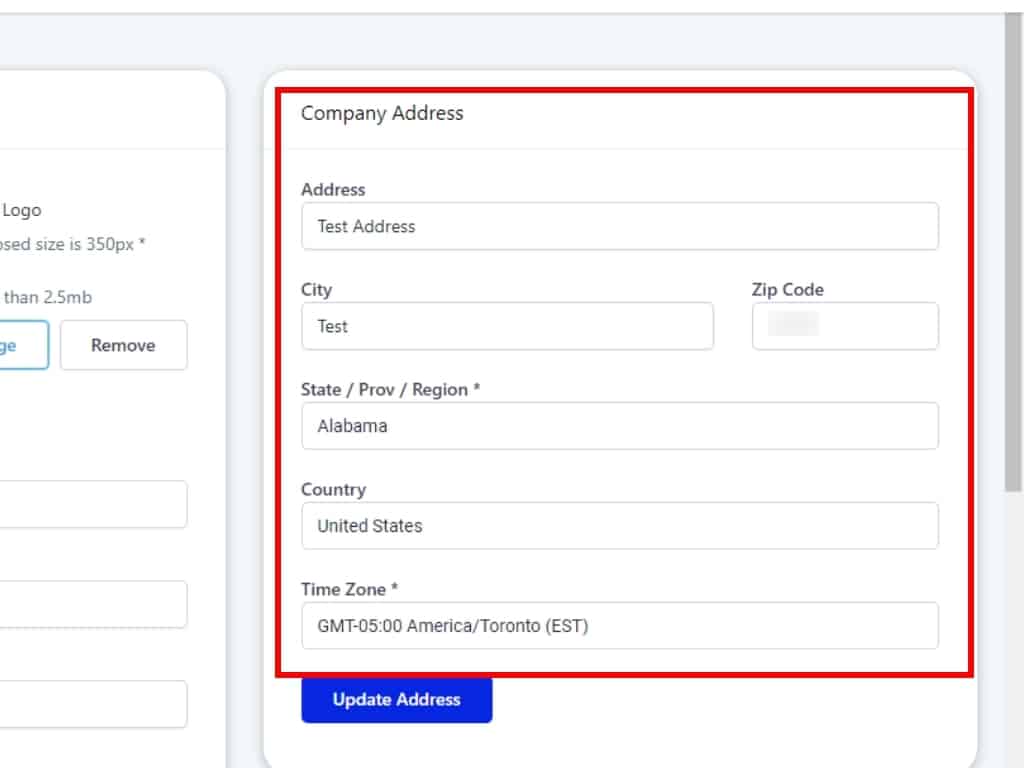This screenshot has height=768, width=1024.
Task: Click the blue-outlined button left of Remove
Action: click(x=24, y=345)
